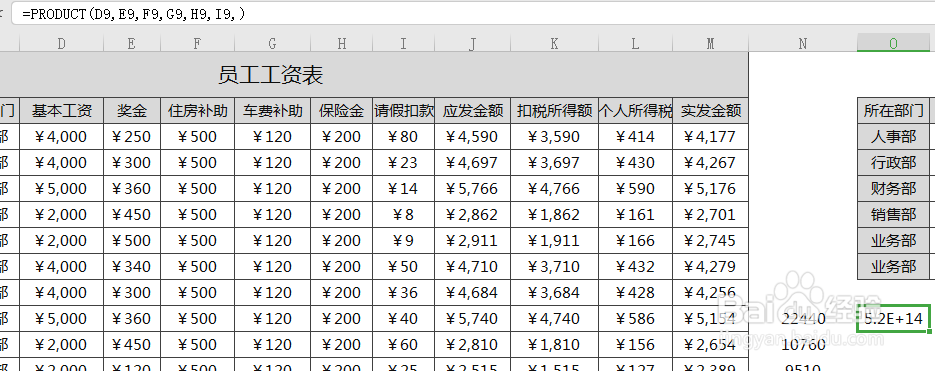935x371 pixels.
Task: Click the 所在部门 header in column O
Action: (x=893, y=110)
